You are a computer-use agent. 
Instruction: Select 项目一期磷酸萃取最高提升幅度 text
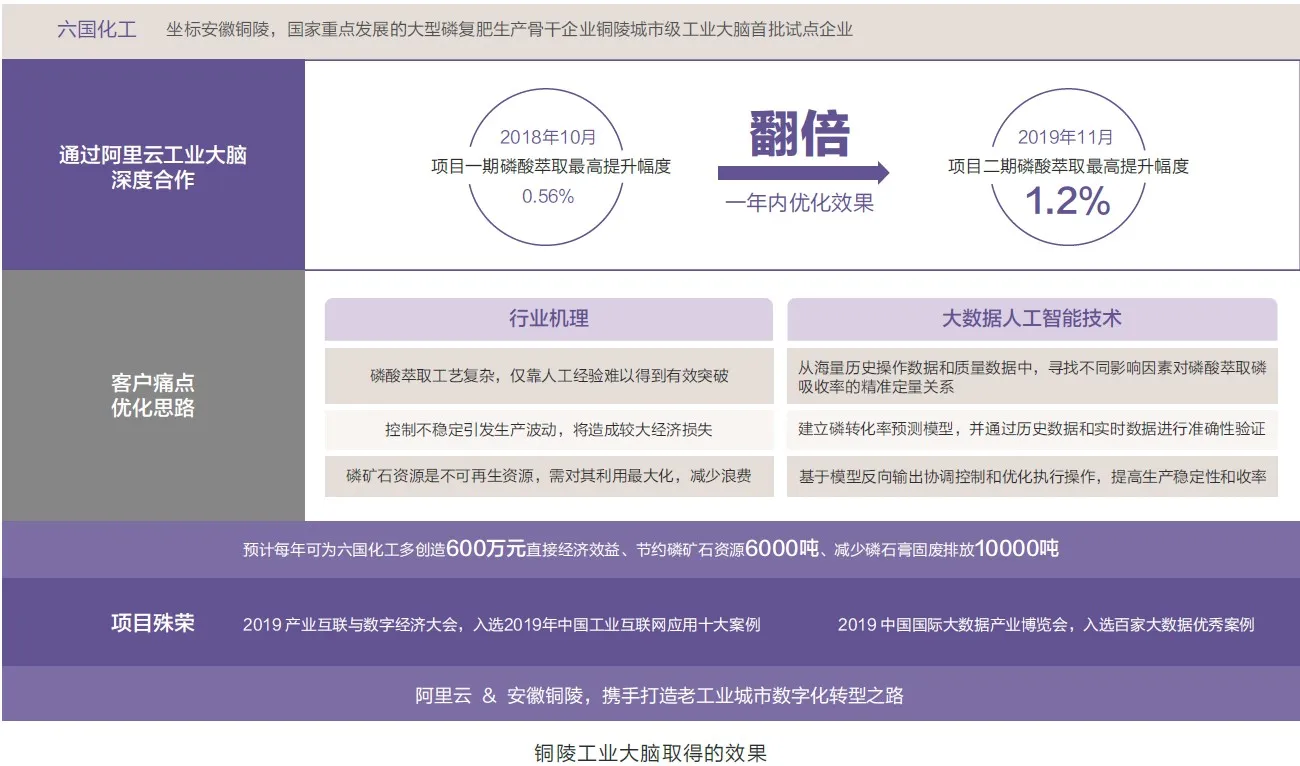pyautogui.click(x=550, y=167)
